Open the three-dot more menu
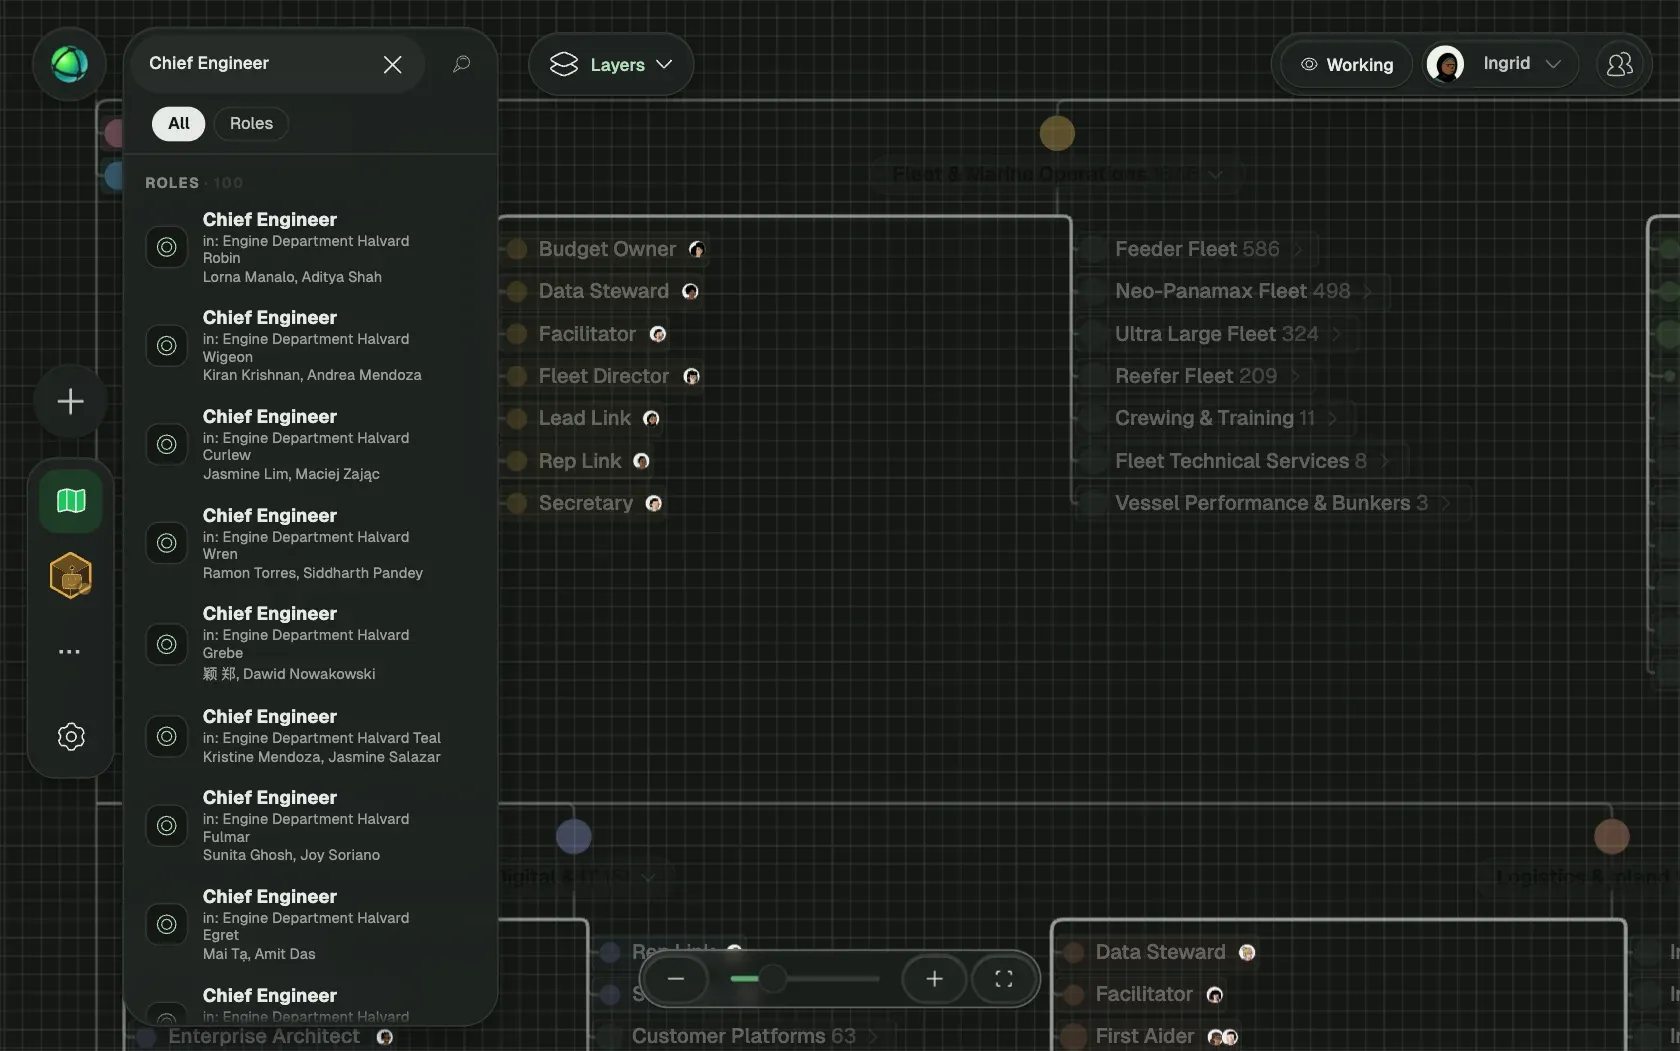The height and width of the screenshot is (1051, 1680). pyautogui.click(x=69, y=651)
